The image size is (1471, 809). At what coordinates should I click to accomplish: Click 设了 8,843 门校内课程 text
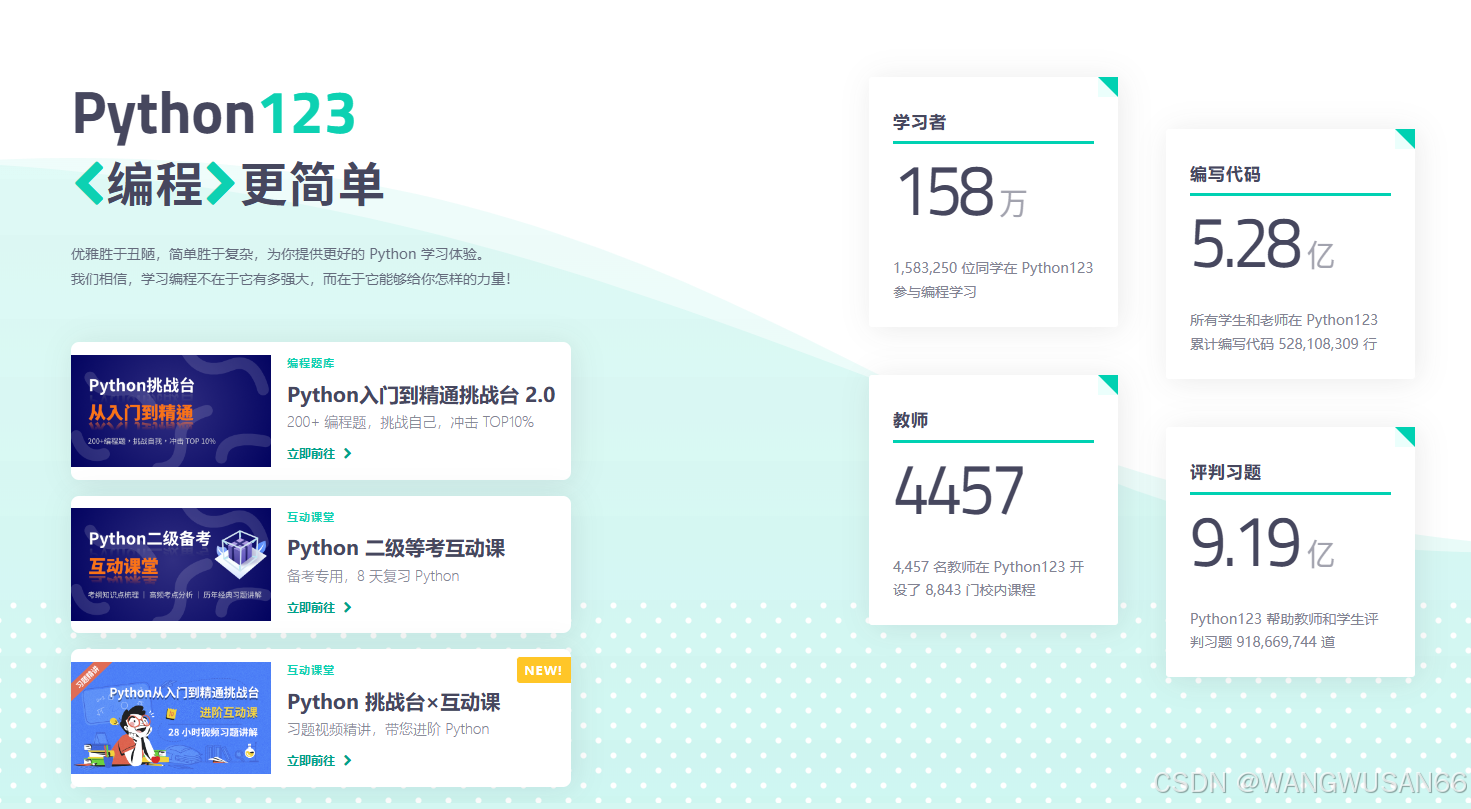[964, 590]
